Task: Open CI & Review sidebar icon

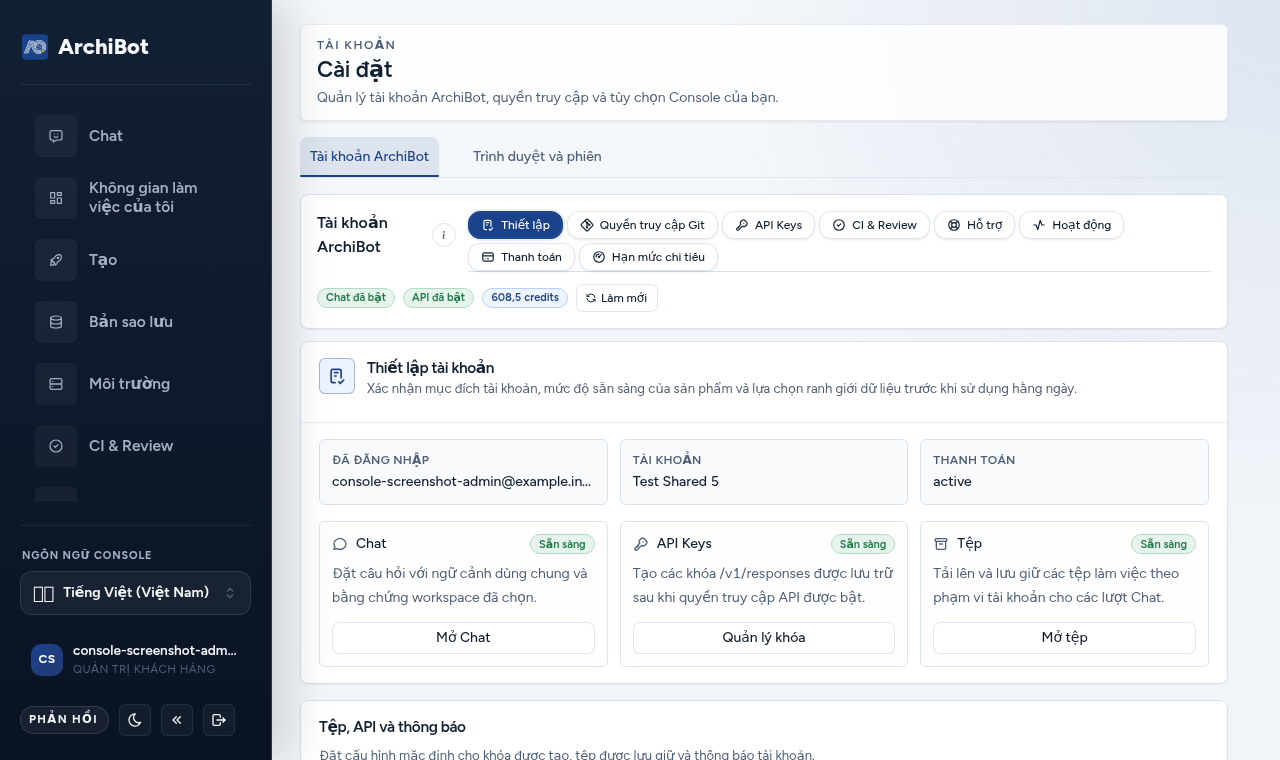Action: click(56, 446)
